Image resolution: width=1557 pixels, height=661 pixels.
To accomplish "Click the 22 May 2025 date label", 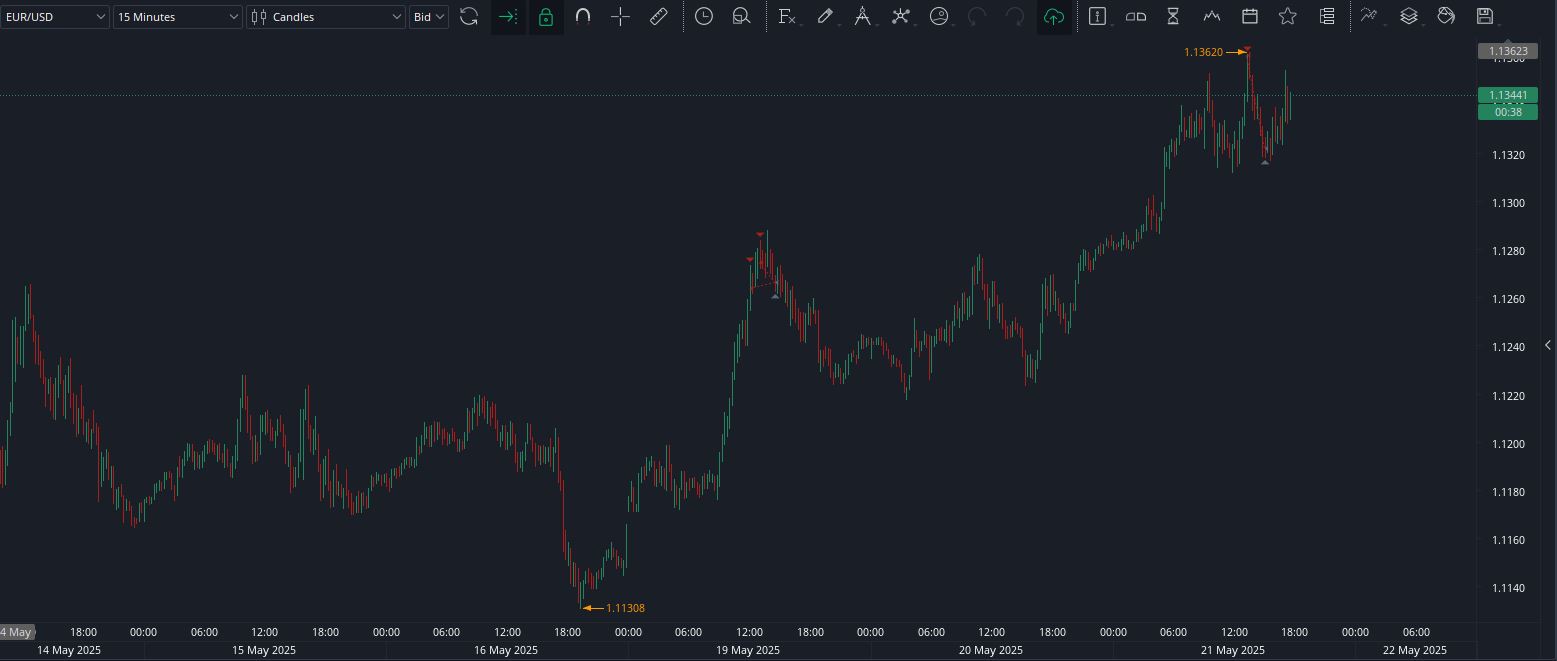I will click(1414, 650).
